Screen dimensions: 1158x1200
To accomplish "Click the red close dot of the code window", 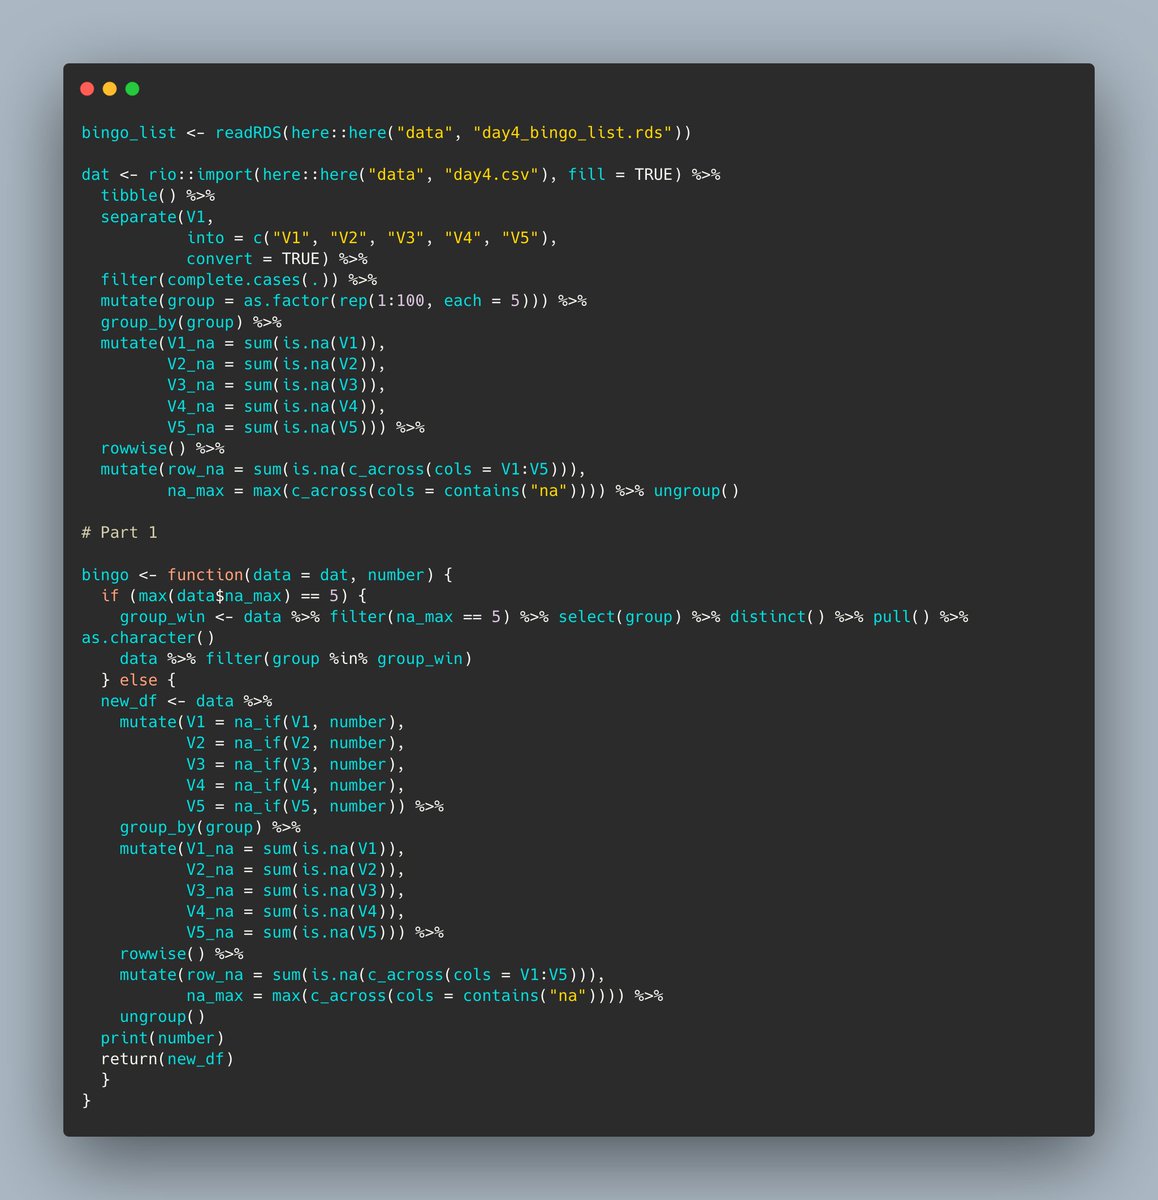I will coord(87,89).
